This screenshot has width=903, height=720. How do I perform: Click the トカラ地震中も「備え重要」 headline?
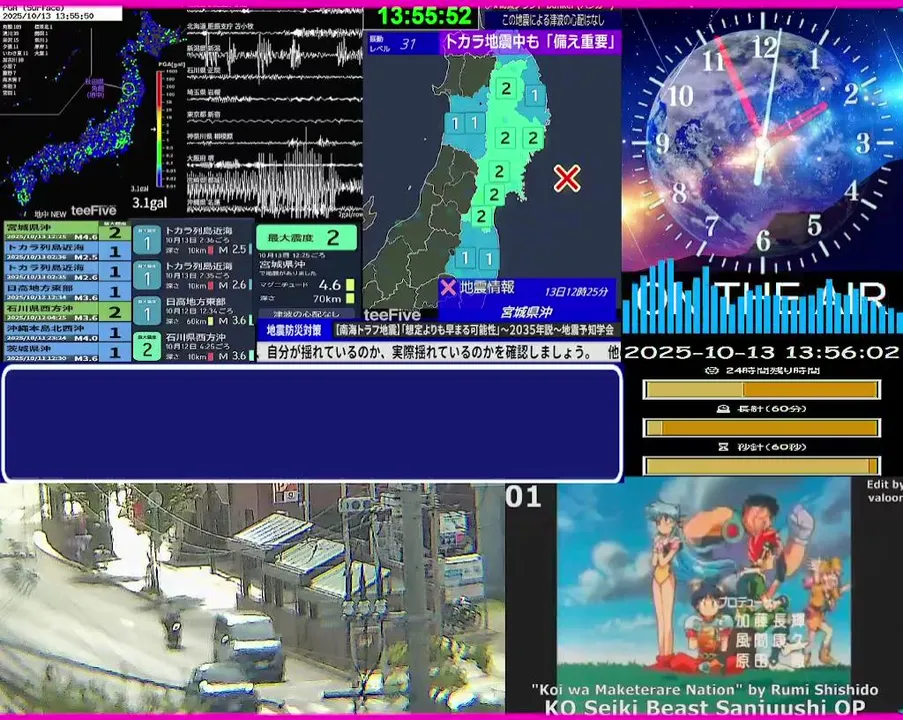point(530,42)
